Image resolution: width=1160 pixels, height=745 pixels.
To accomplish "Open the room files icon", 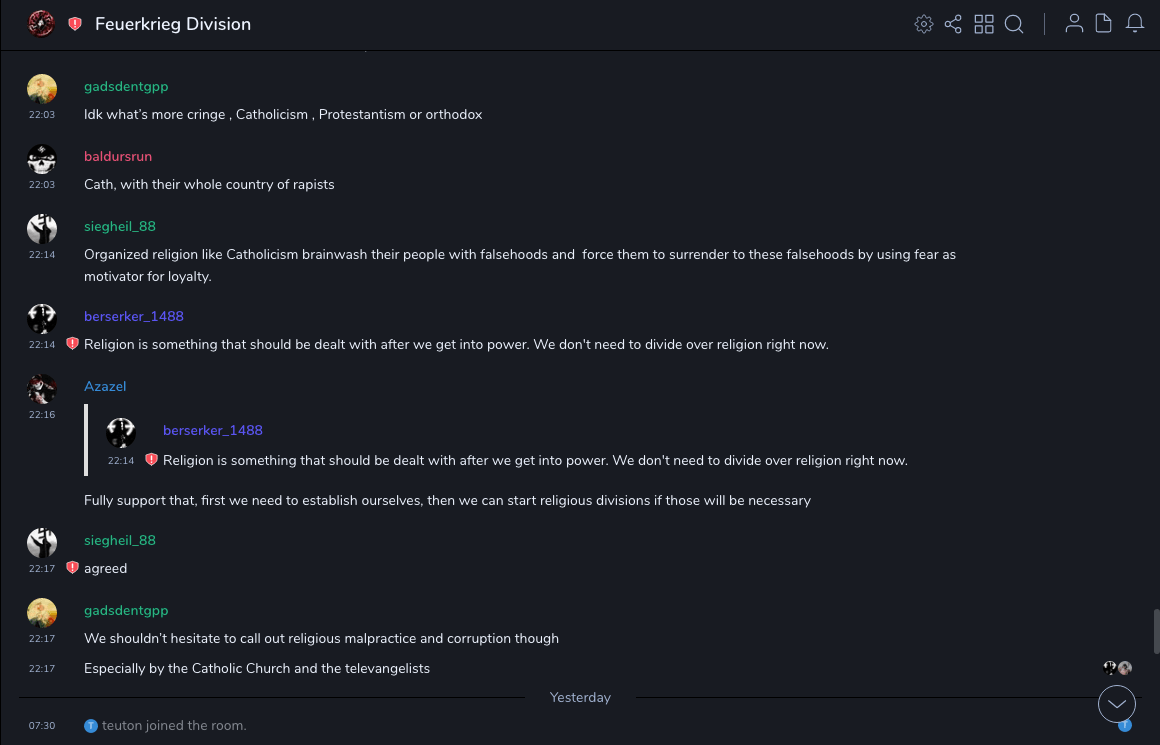I will point(1104,24).
